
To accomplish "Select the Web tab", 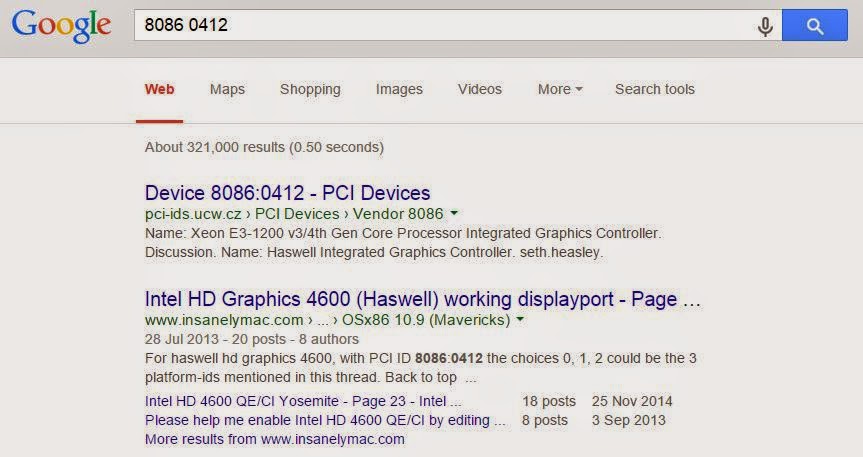I will tap(160, 89).
